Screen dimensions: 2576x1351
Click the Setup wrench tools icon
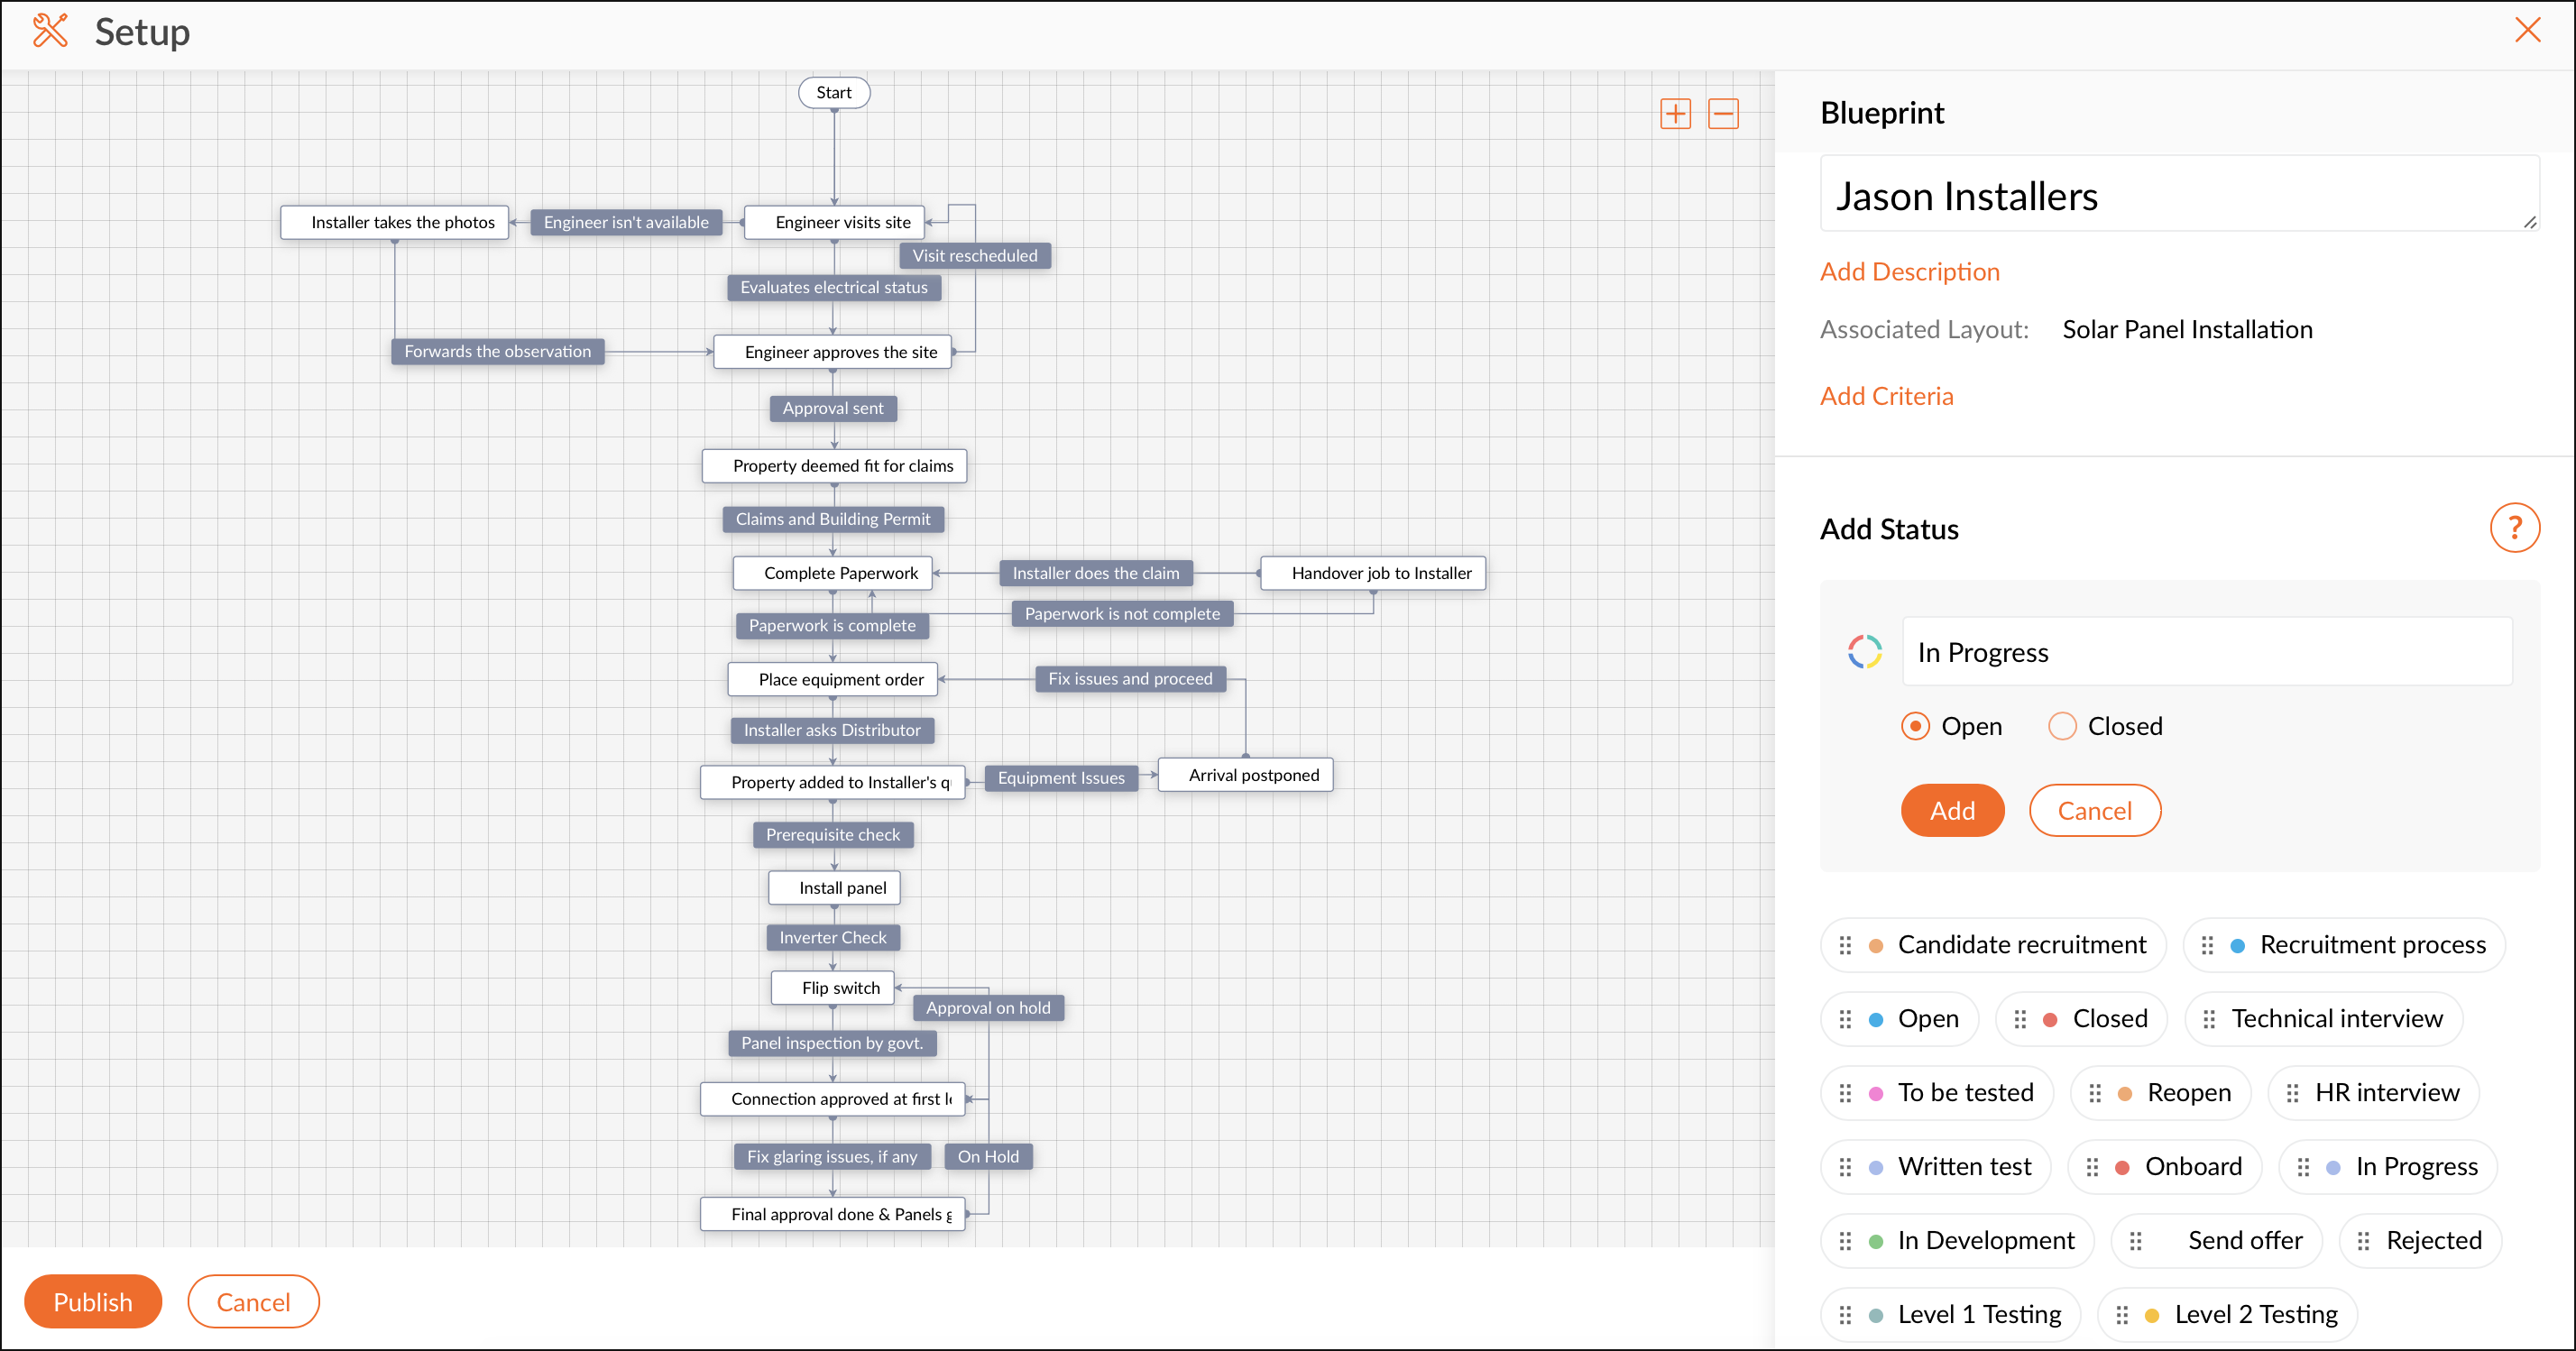50,31
